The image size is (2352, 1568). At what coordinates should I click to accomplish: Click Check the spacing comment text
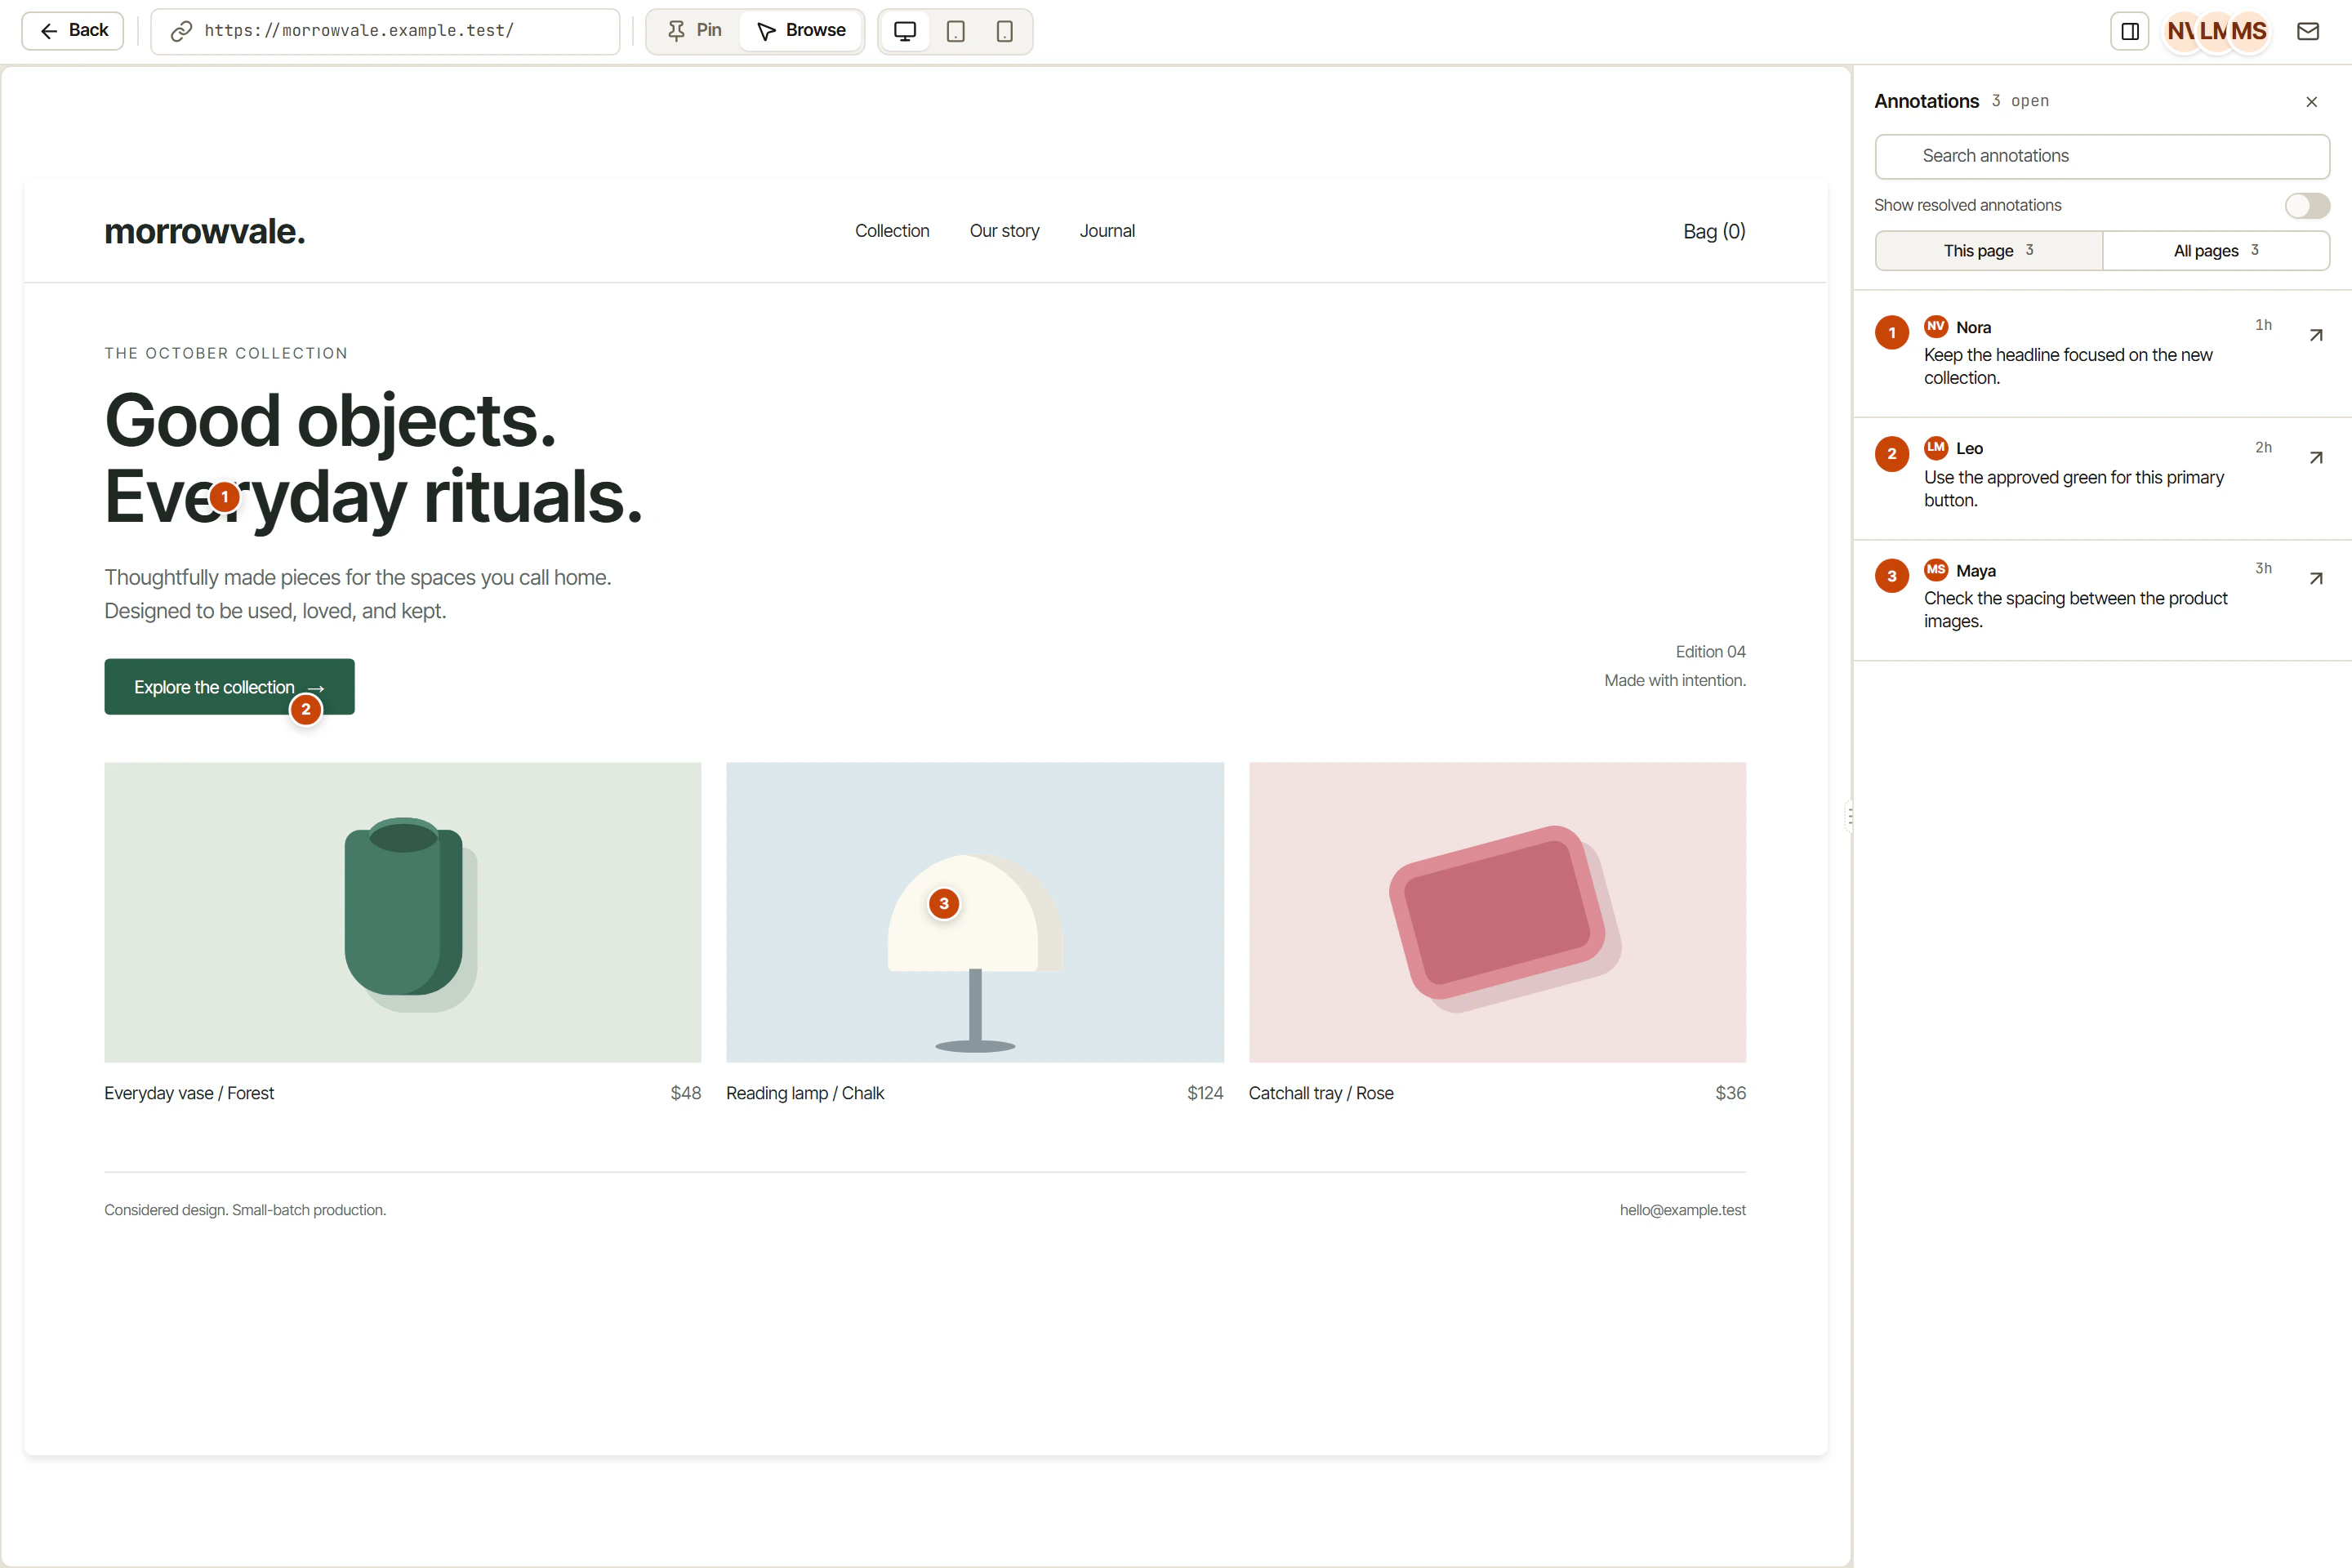coord(2075,610)
